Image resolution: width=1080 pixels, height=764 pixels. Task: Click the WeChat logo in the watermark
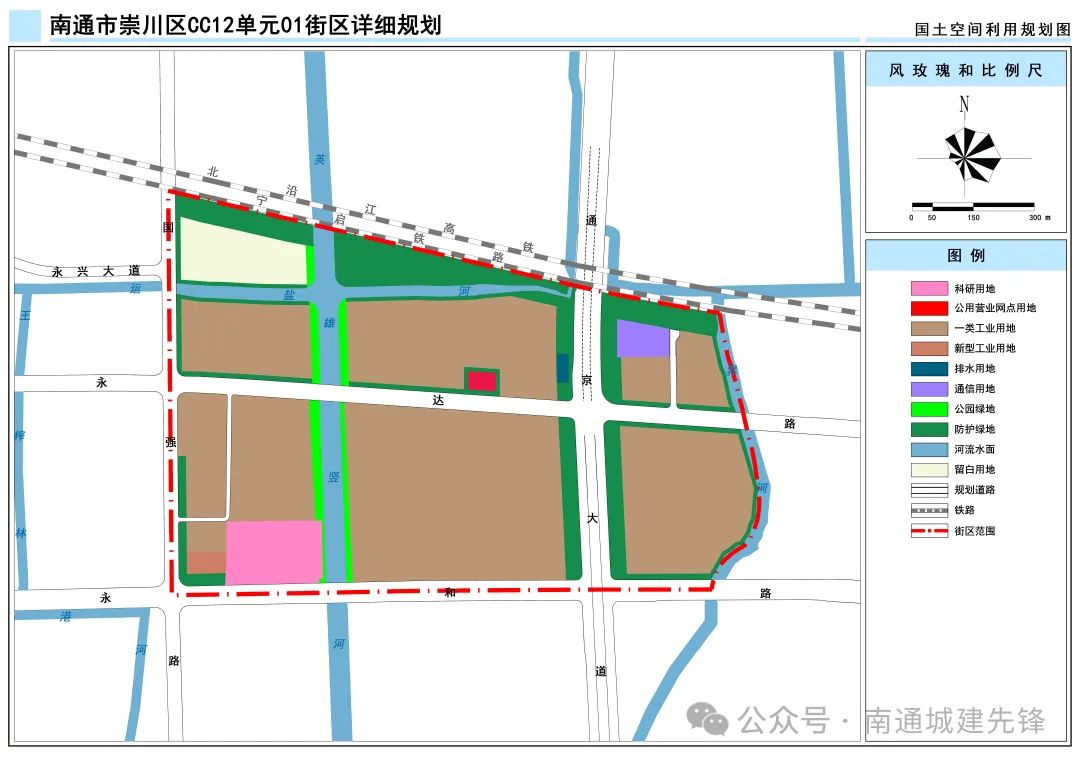click(711, 719)
